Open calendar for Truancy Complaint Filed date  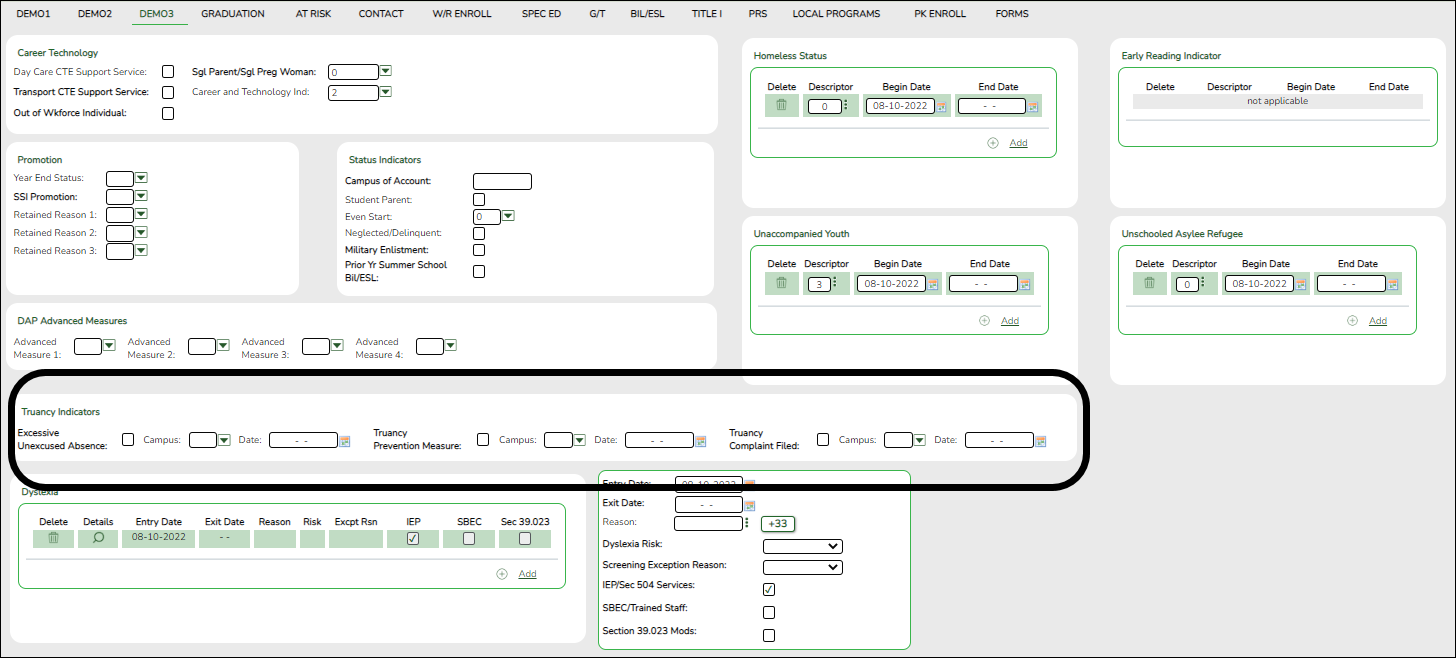pos(1040,439)
